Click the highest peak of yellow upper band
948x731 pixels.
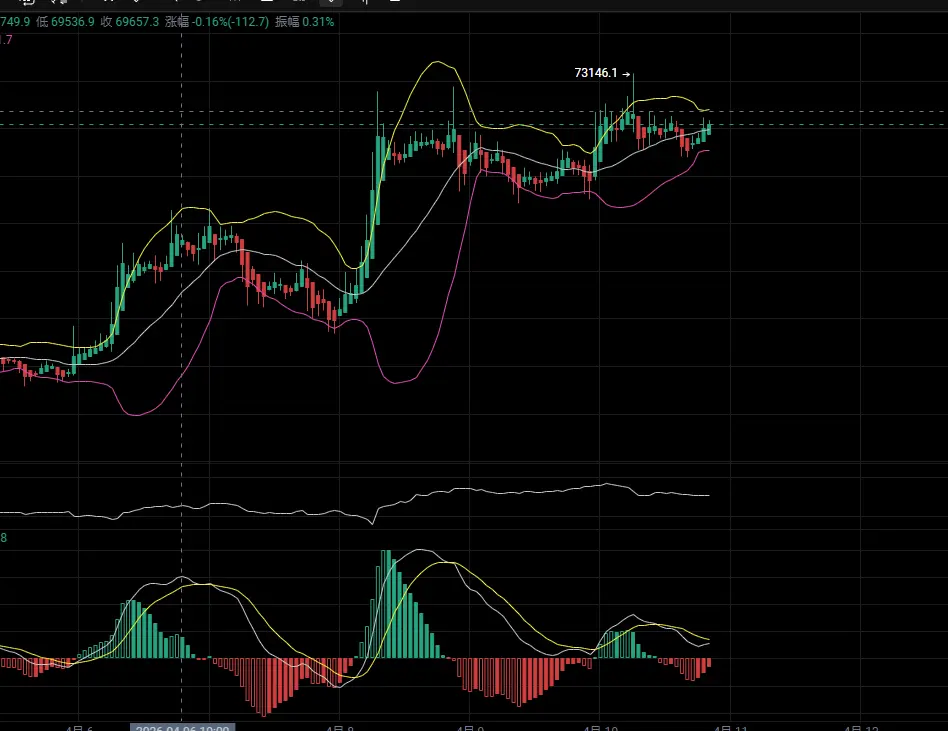[435, 62]
